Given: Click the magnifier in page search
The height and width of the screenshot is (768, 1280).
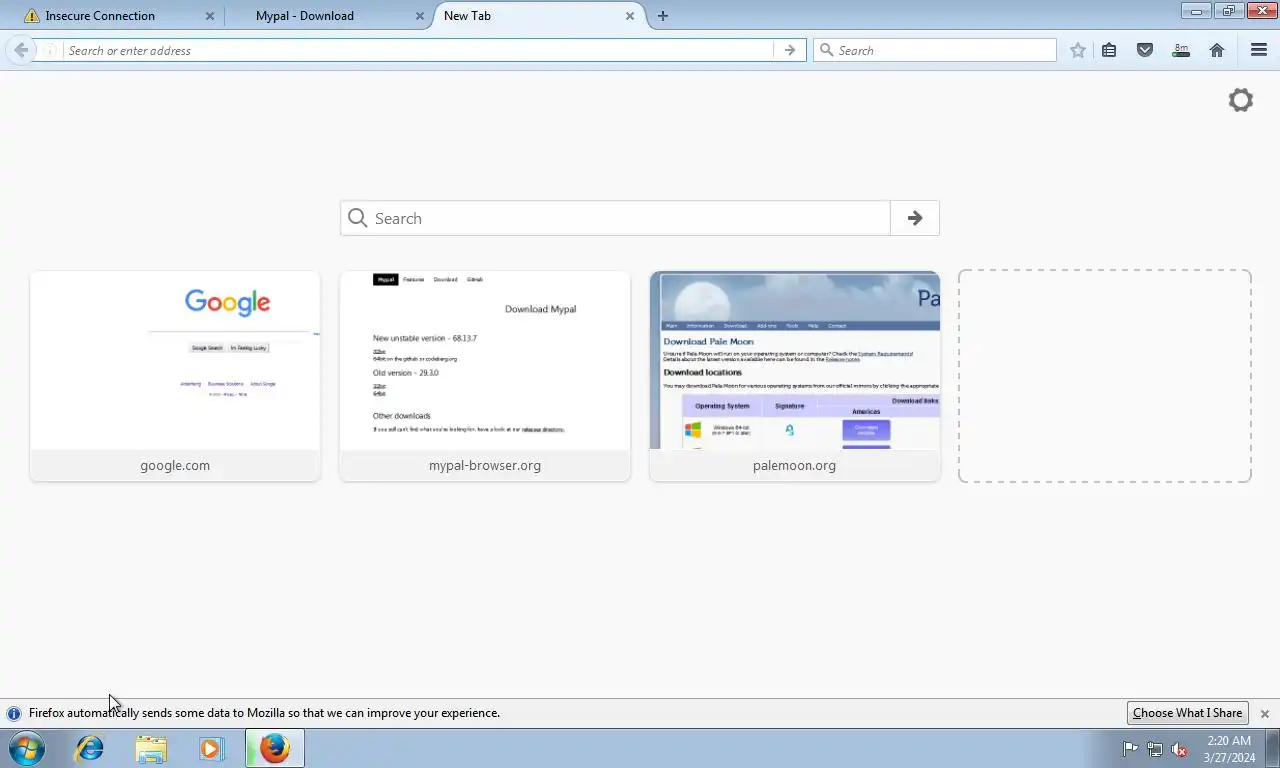Looking at the screenshot, I should (x=358, y=218).
